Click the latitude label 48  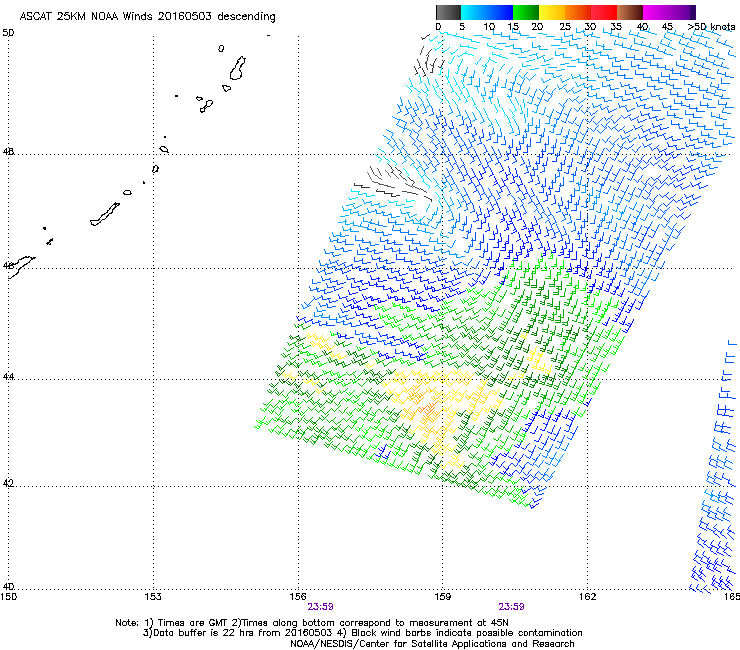pos(8,152)
